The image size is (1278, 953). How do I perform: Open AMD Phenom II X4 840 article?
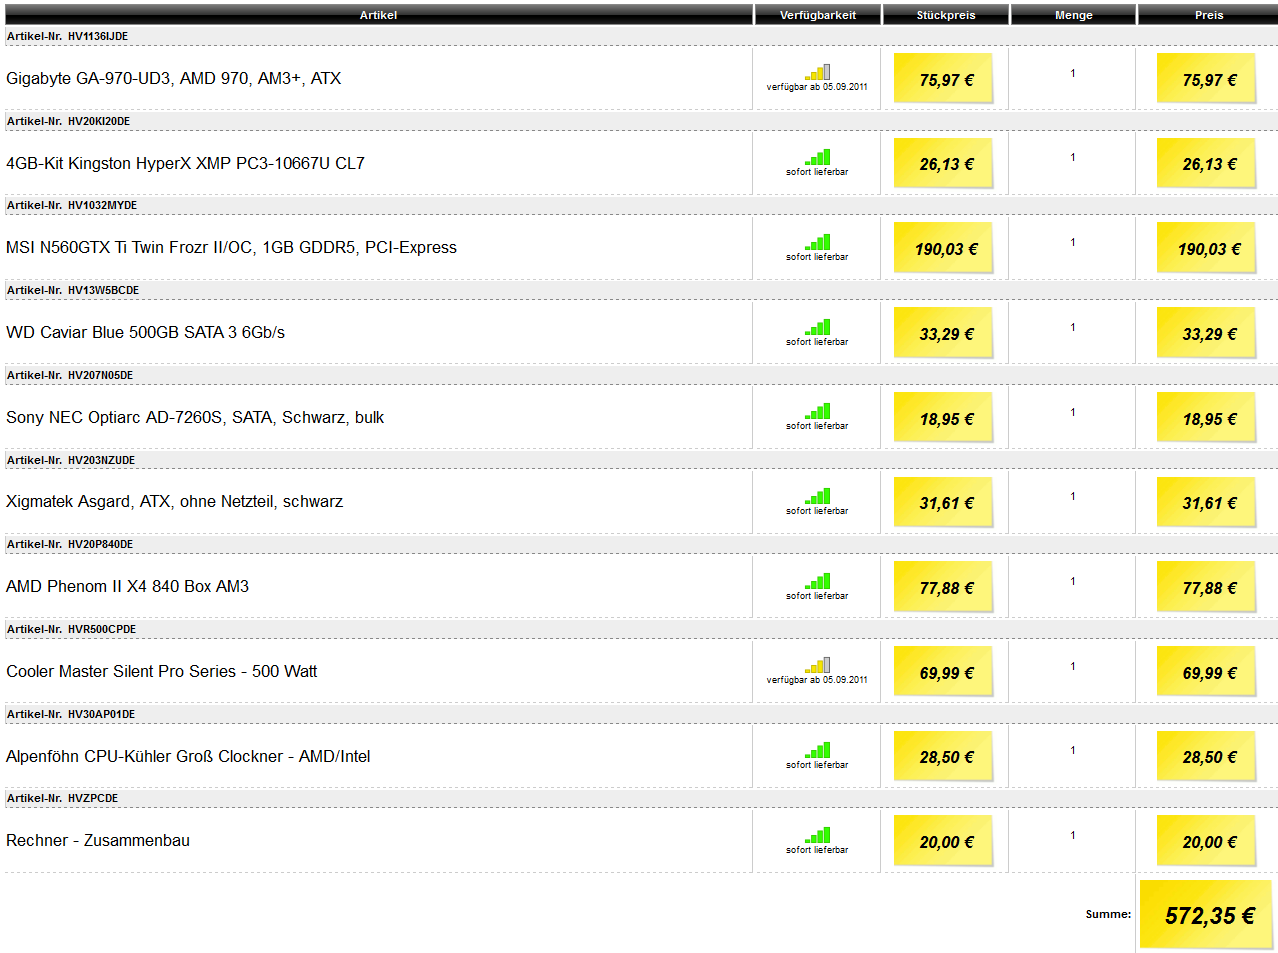(x=127, y=586)
